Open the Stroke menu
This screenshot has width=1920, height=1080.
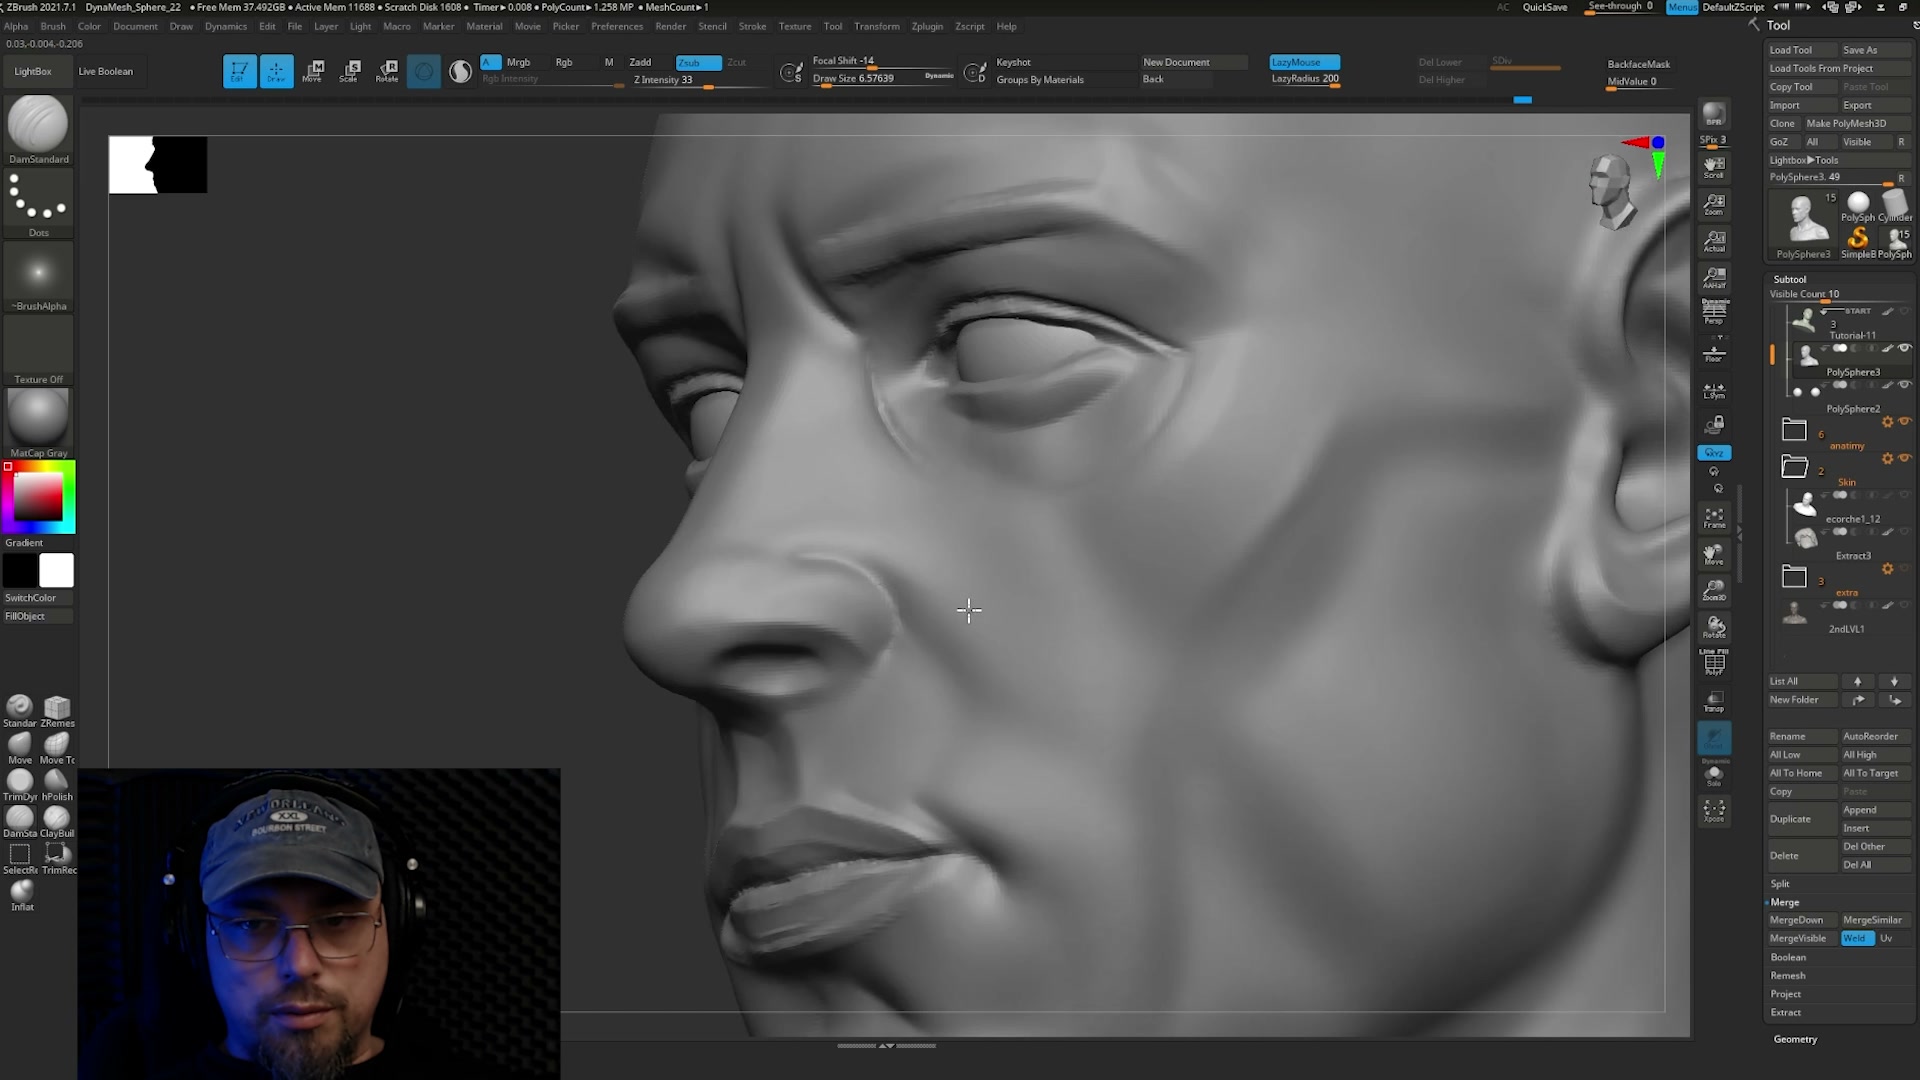[752, 26]
